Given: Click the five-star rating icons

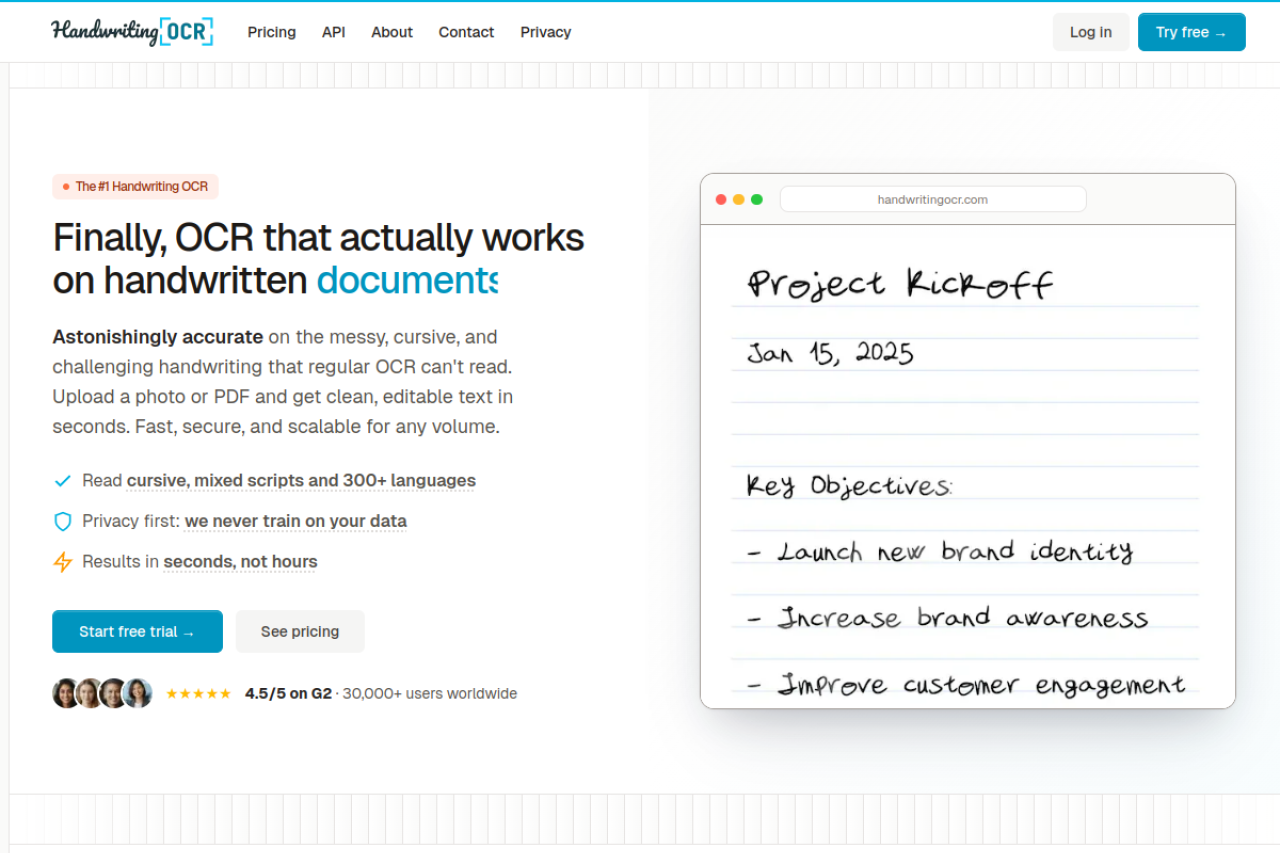Looking at the screenshot, I should pyautogui.click(x=198, y=693).
